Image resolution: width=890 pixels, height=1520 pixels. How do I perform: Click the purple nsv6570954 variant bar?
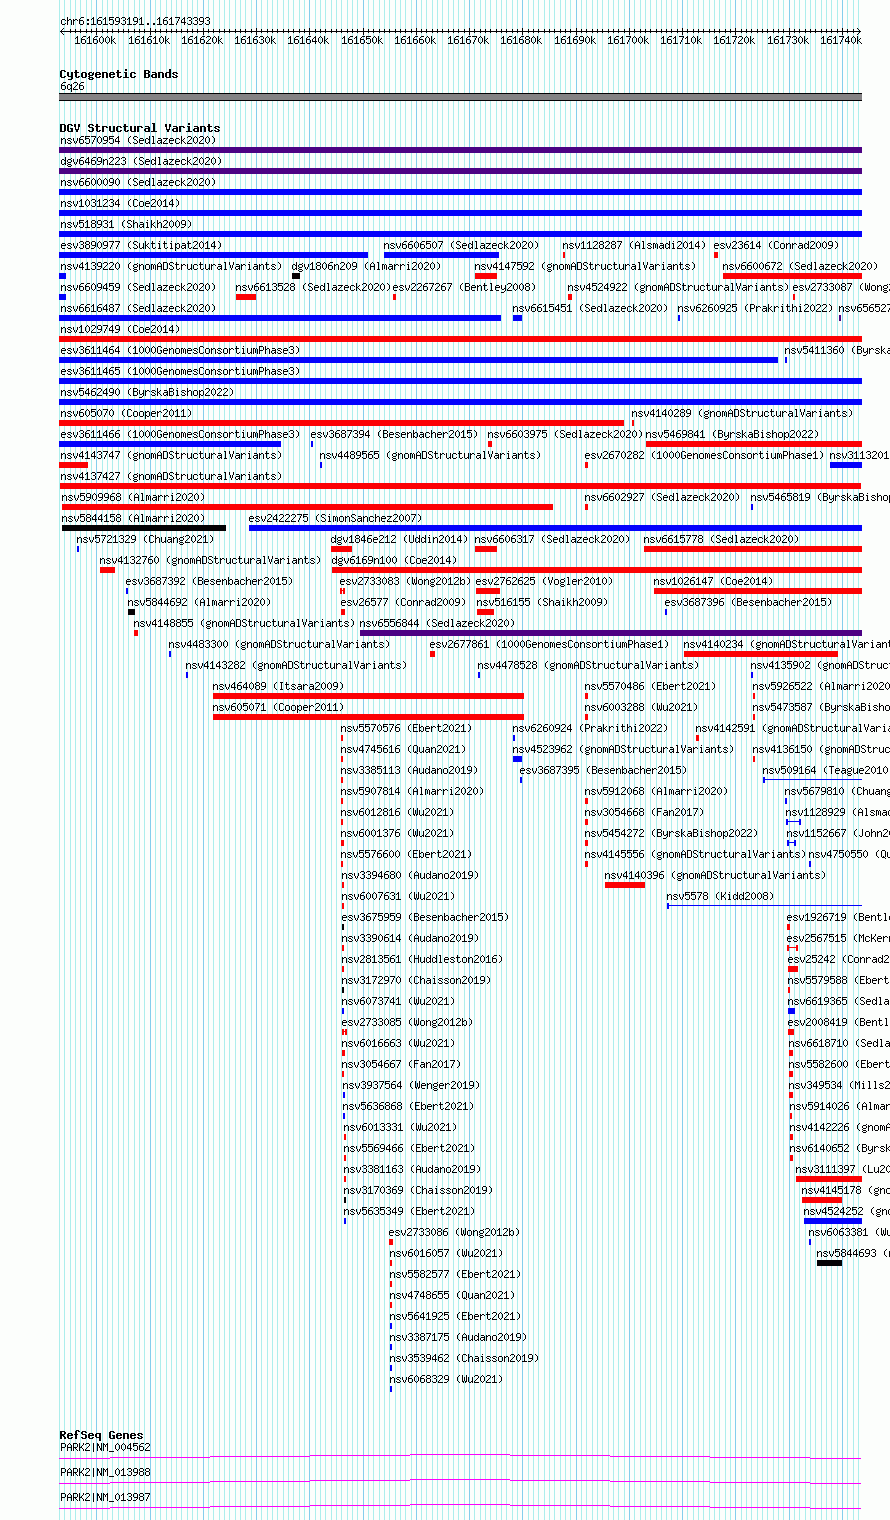(x=460, y=150)
